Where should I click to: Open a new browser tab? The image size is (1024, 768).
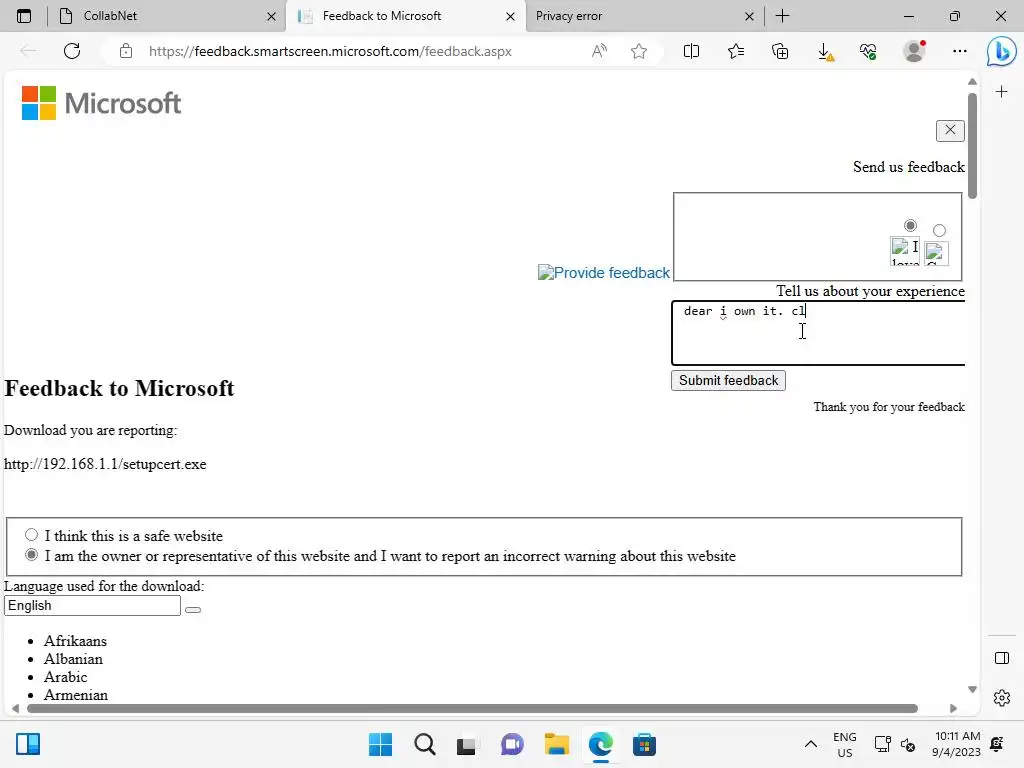782,16
